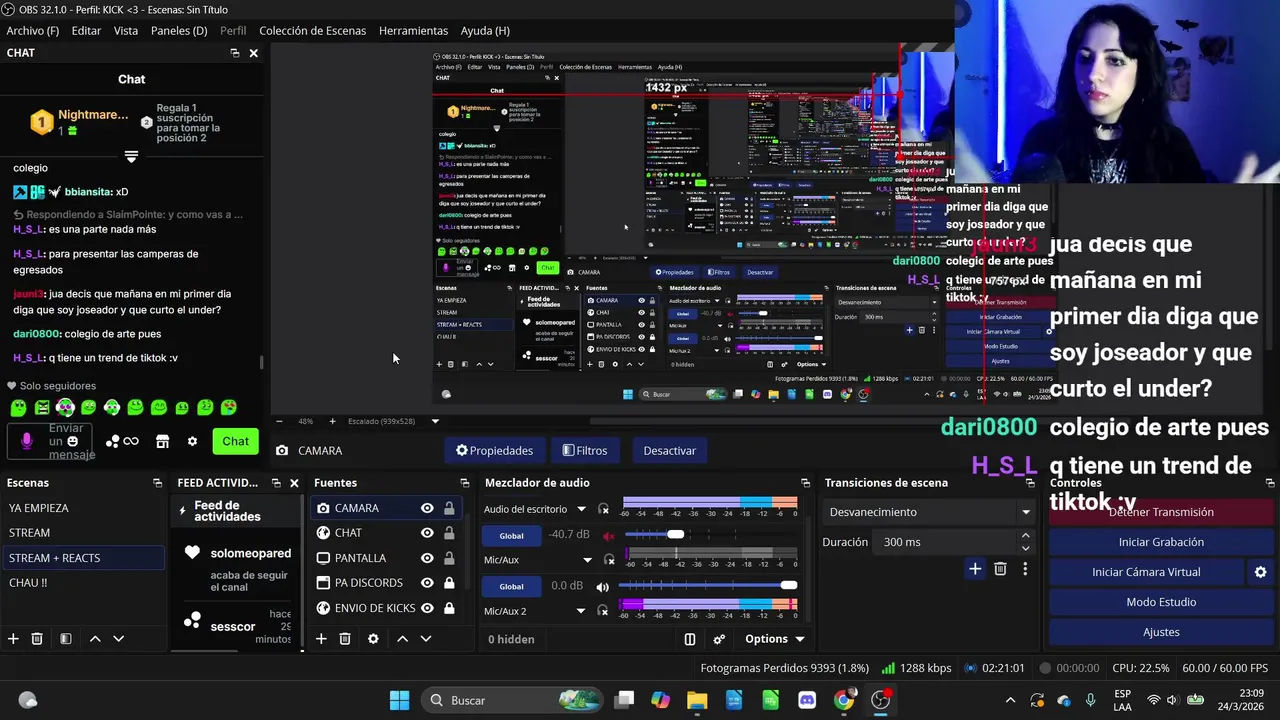Open Paneles menu
Screen dimensions: 1280x720
[x=179, y=31]
